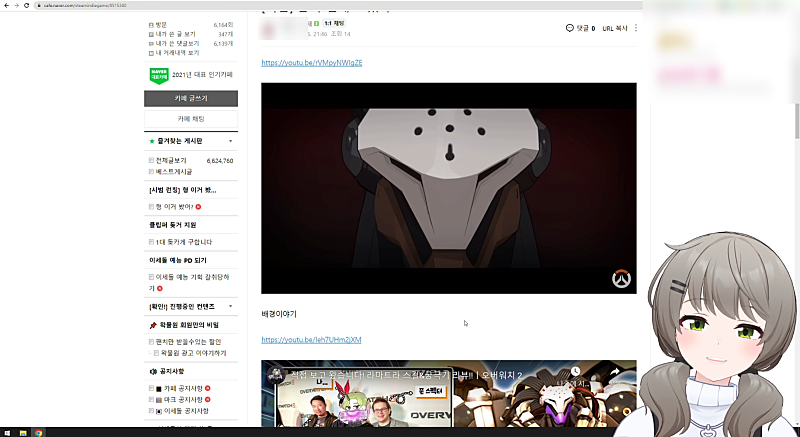Click the 6,624,760 total post count
The width and height of the screenshot is (800, 437).
[220, 161]
